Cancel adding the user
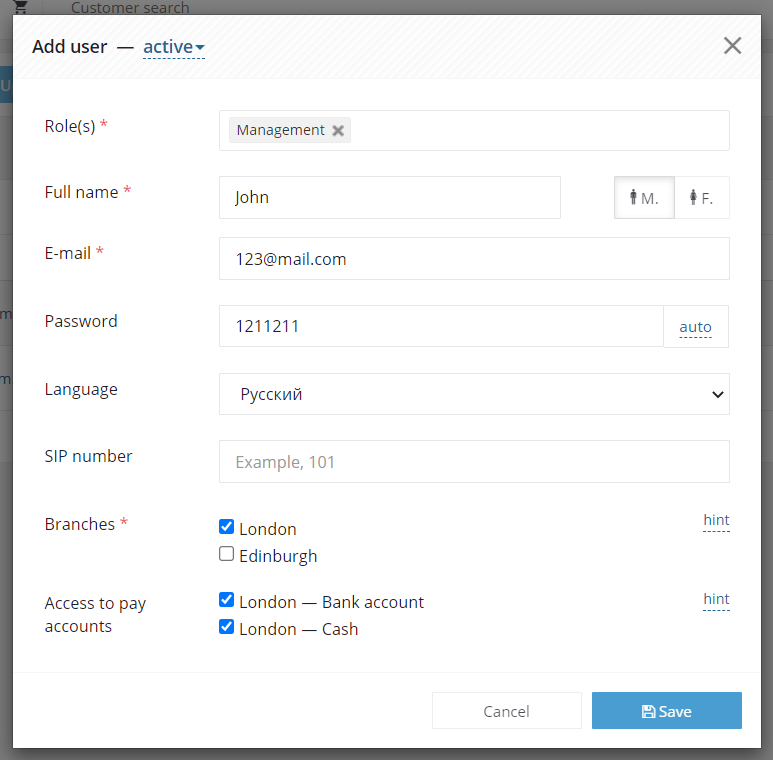The image size is (773, 760). click(507, 710)
